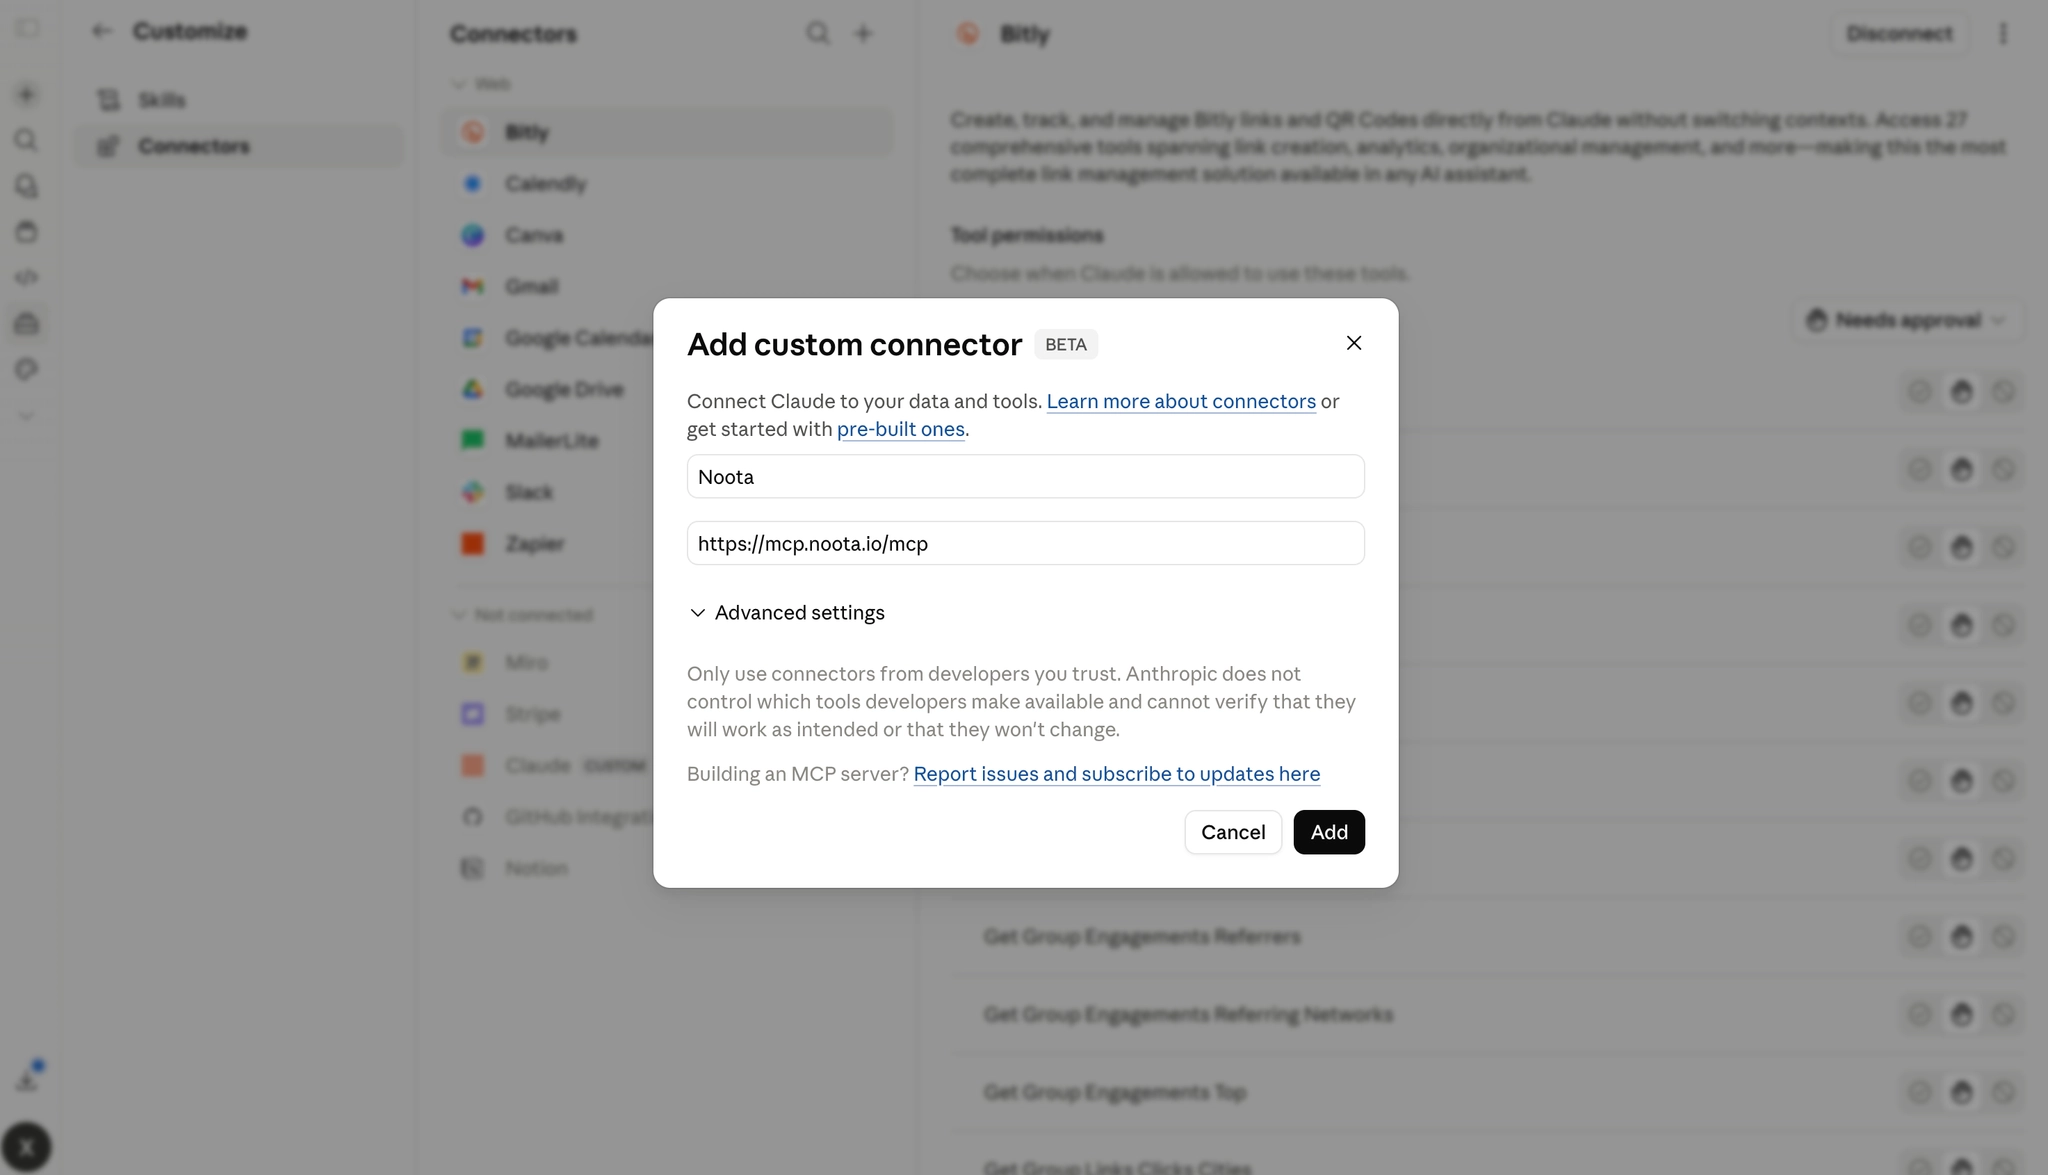Set Get Group Engagements Top to always allow

1920,1093
